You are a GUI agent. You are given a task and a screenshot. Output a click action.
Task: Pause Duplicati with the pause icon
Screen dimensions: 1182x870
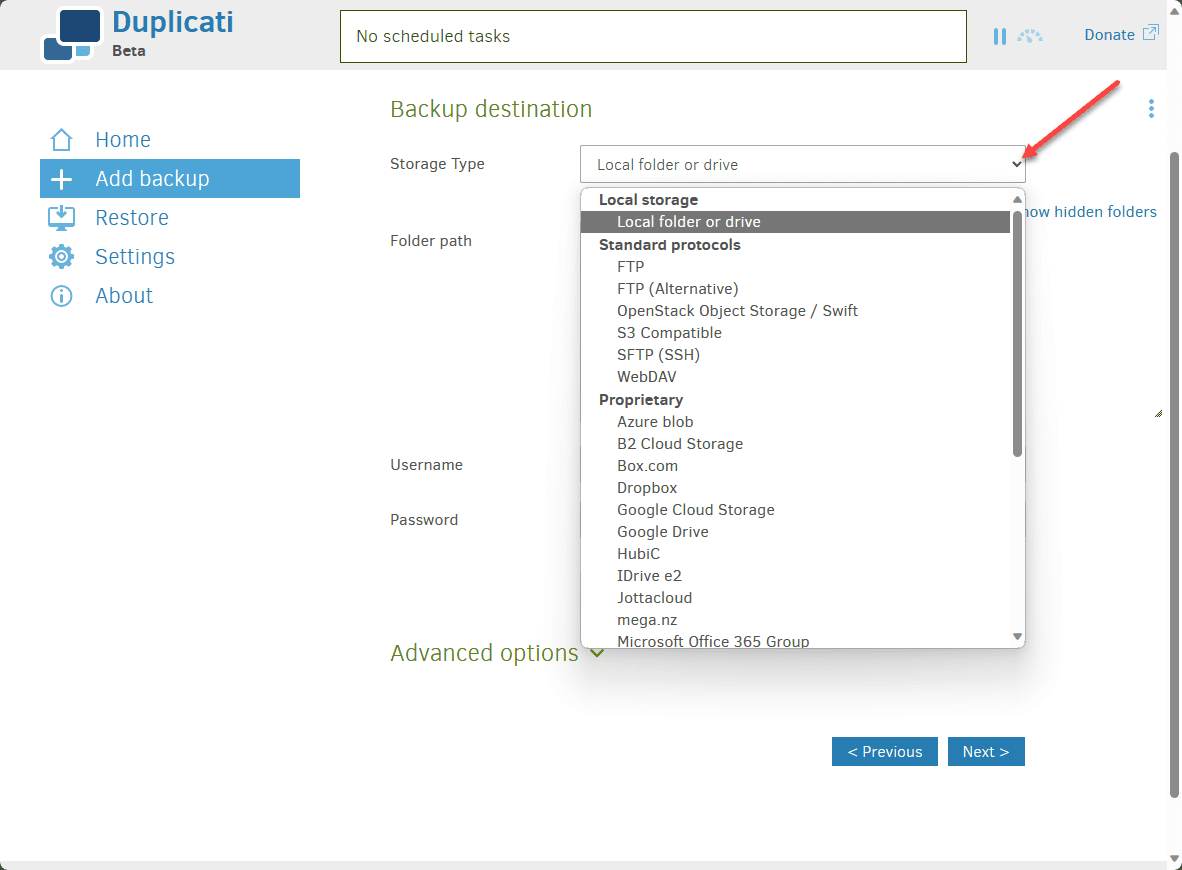[x=1000, y=36]
